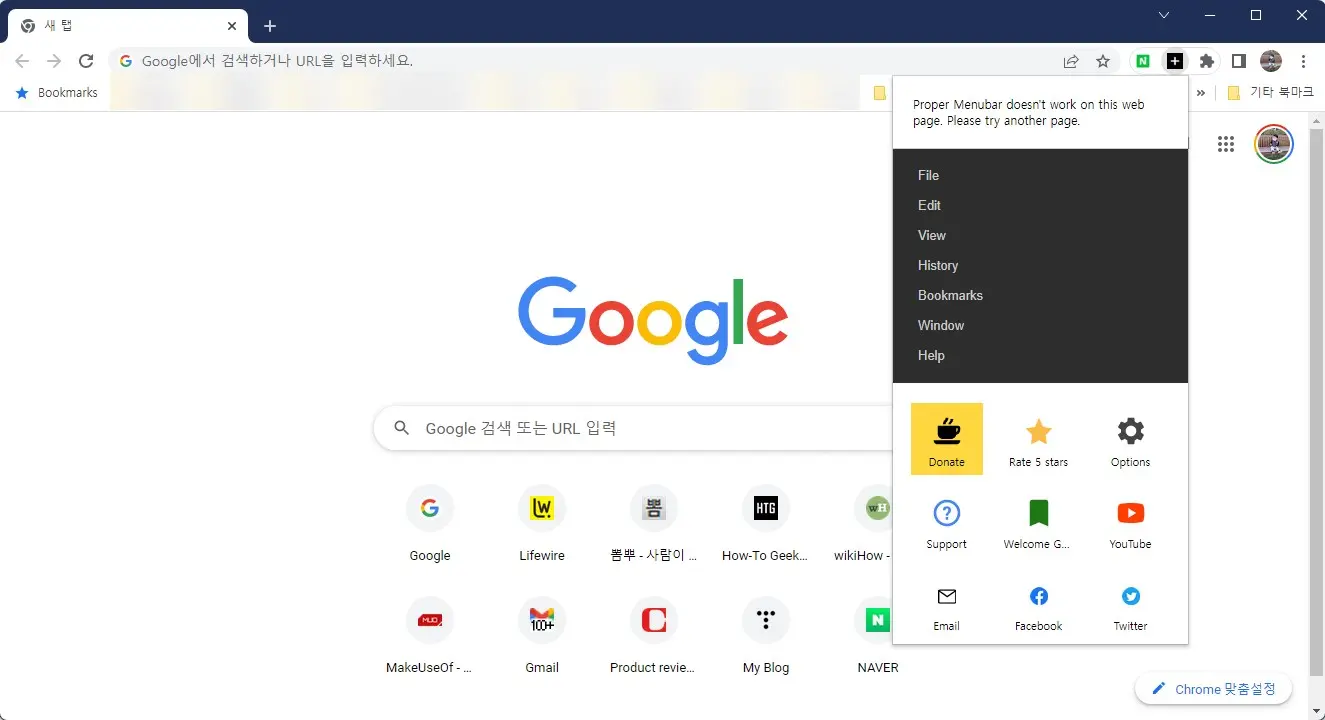Screen dimensions: 1325x720
Task: Open the tab search dropdown arrow
Action: point(1164,15)
